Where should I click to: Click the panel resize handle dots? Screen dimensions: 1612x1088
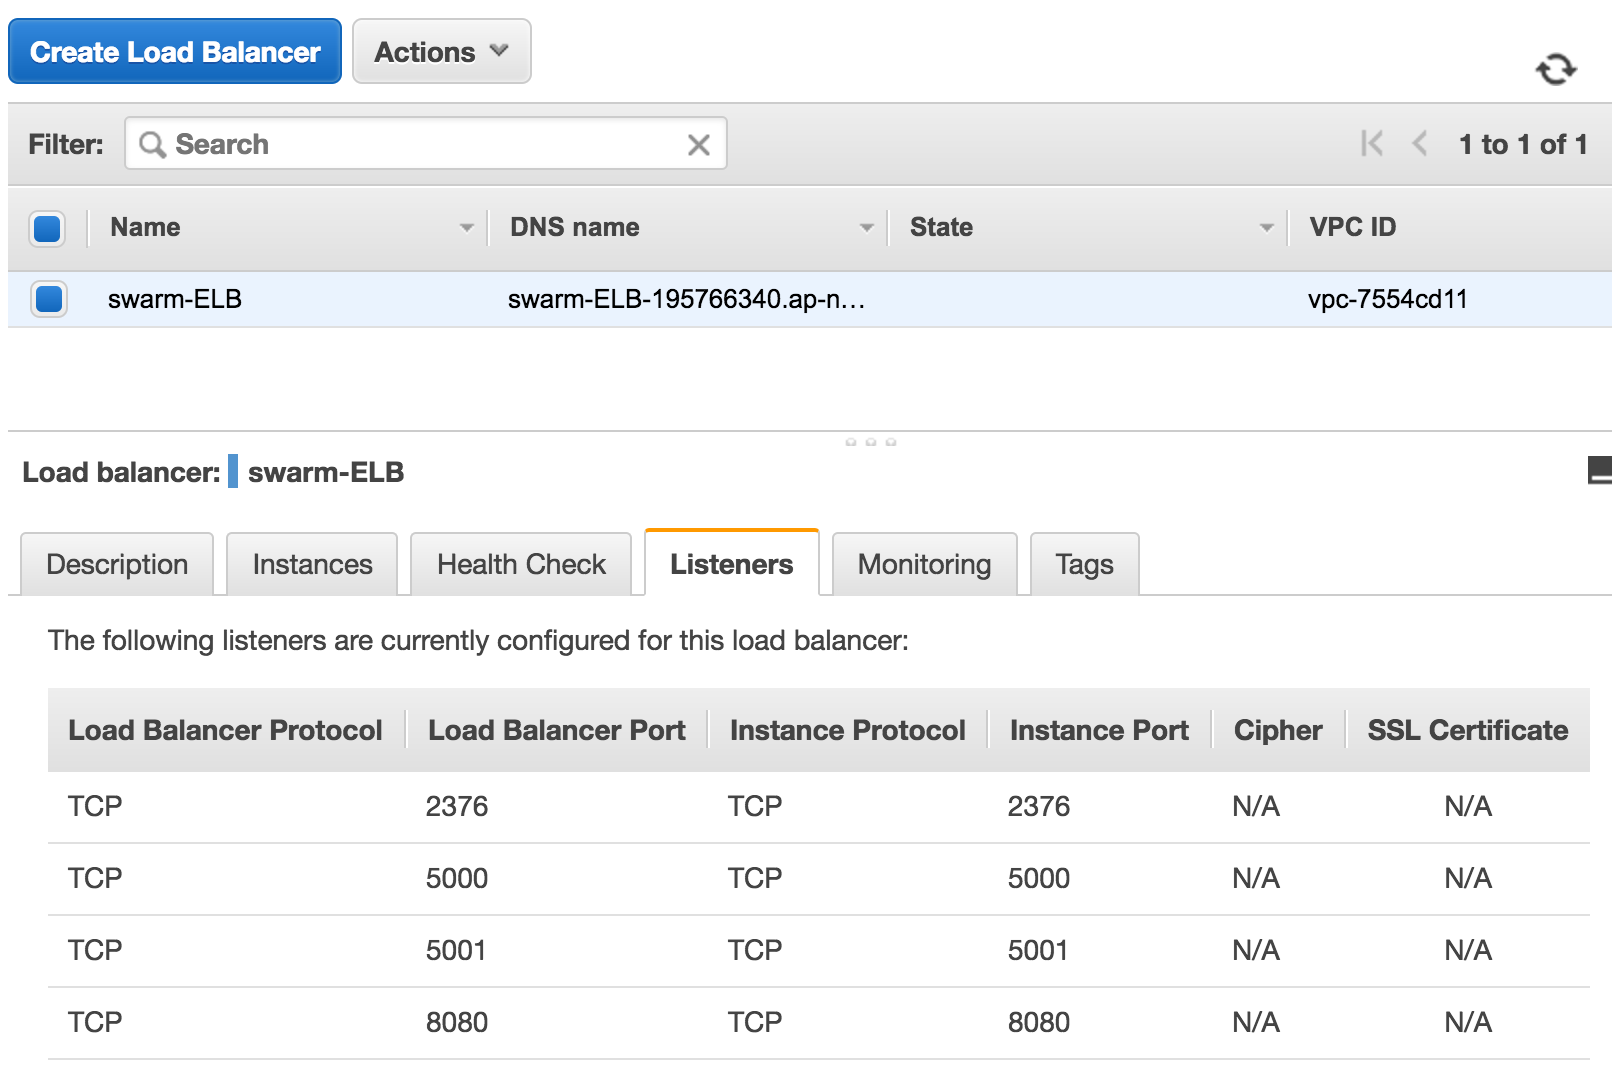click(870, 441)
